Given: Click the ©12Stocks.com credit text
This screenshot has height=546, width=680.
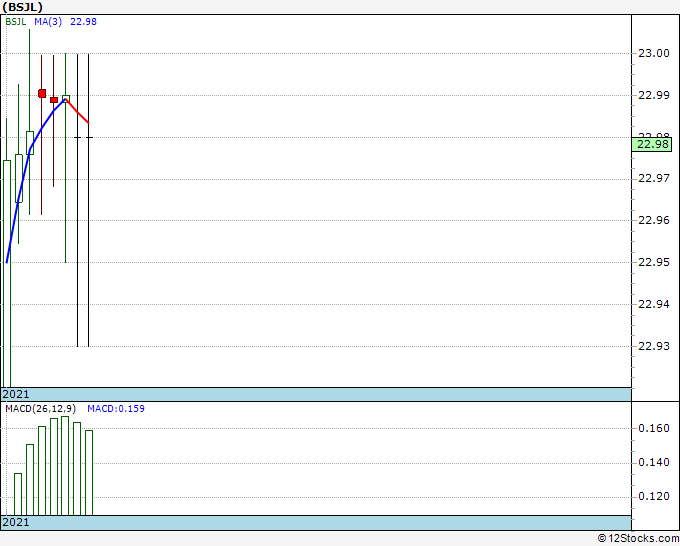Looking at the screenshot, I should (x=638, y=539).
